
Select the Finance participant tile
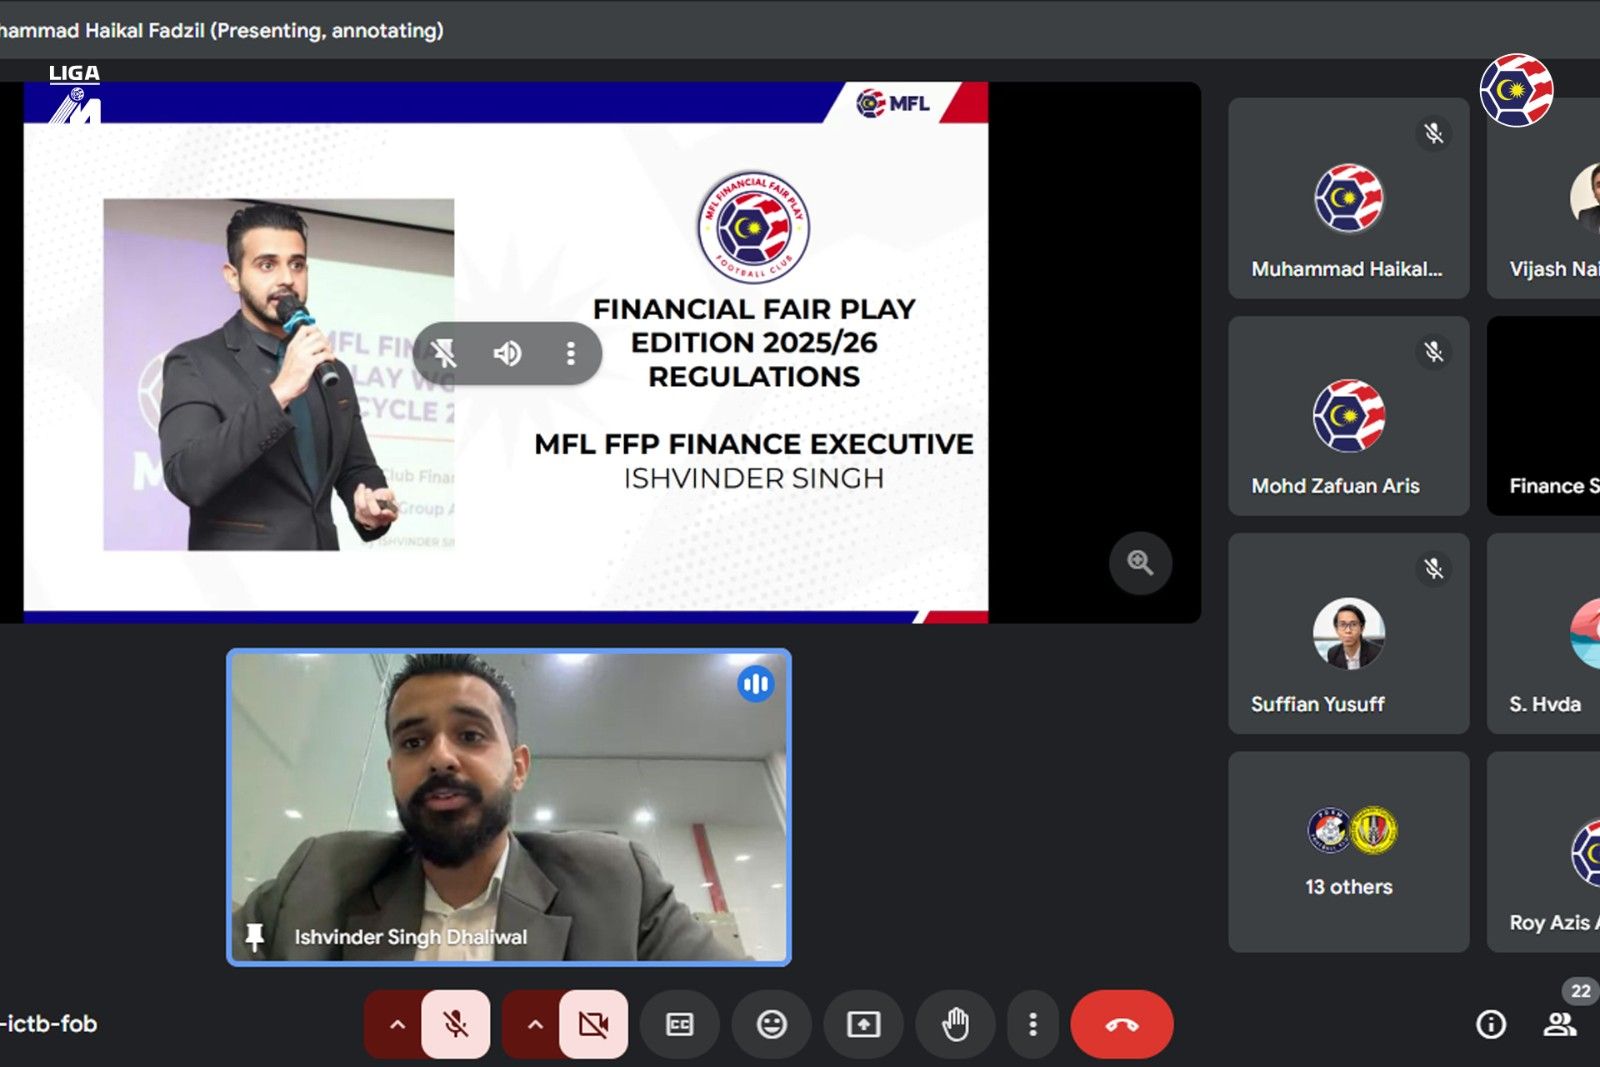tap(1544, 416)
